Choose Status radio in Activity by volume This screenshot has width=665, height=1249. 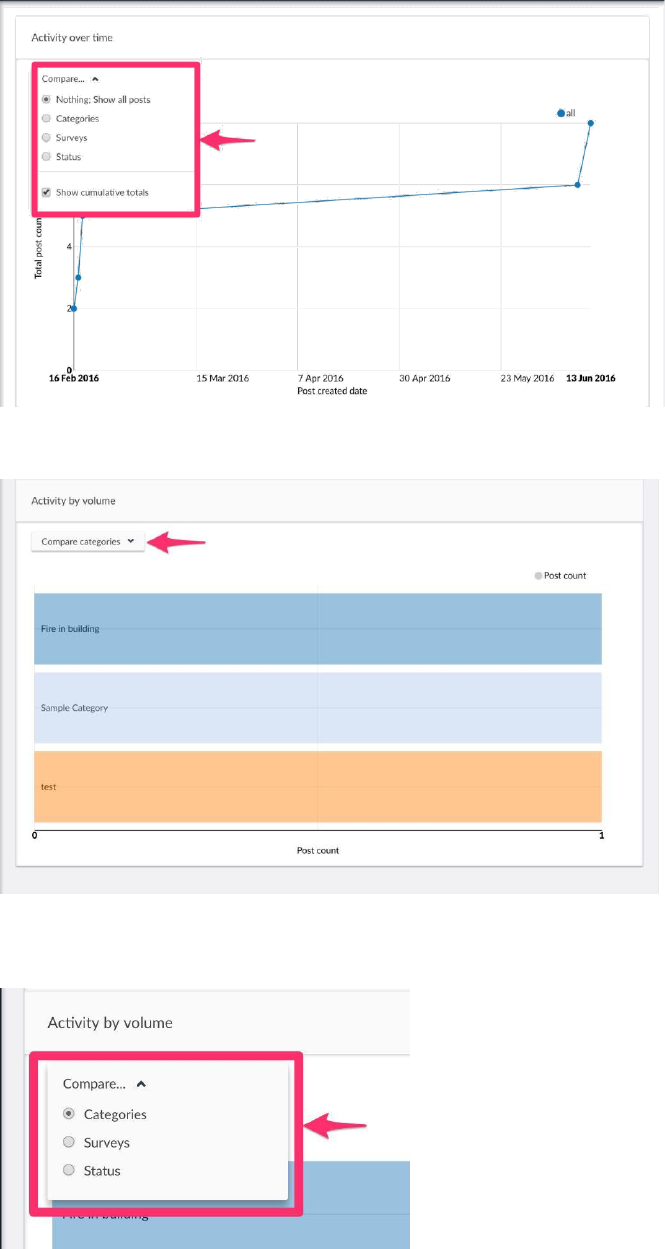(69, 1170)
